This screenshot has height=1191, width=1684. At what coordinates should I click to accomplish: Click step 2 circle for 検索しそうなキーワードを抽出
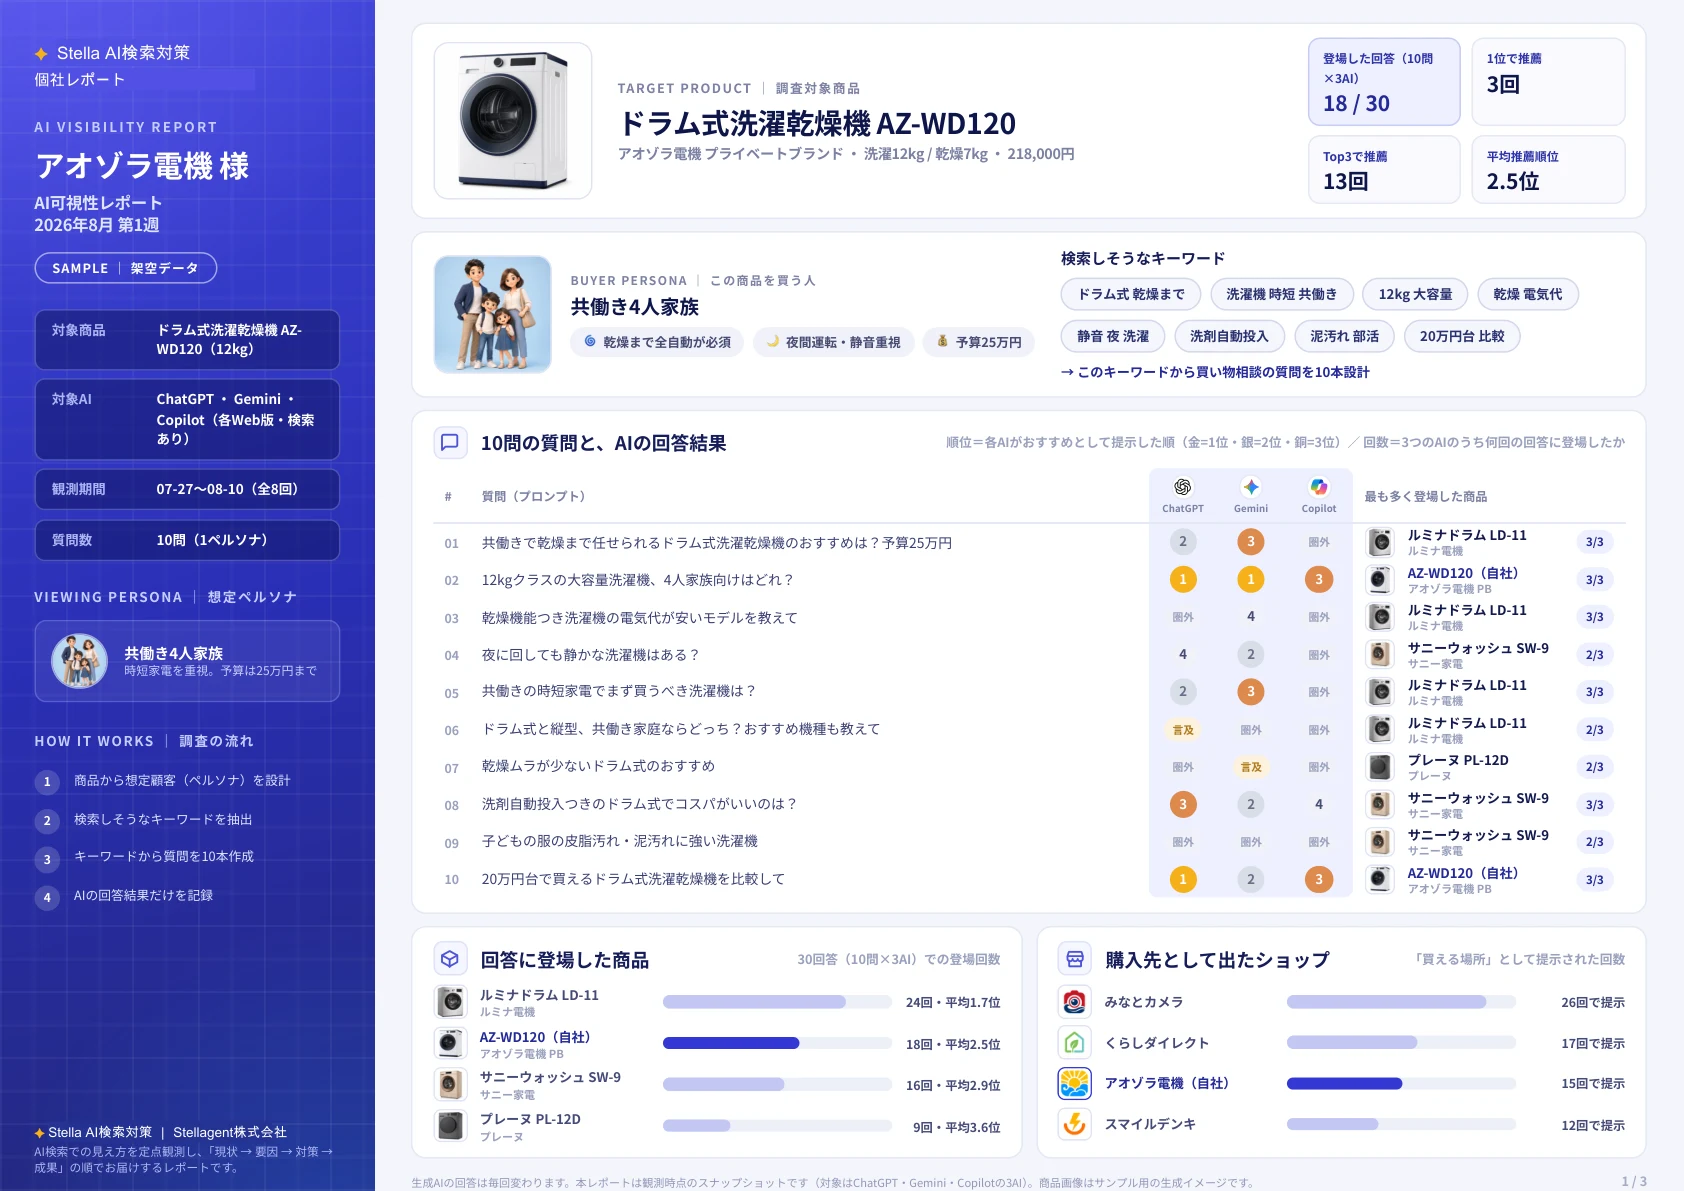coord(47,821)
